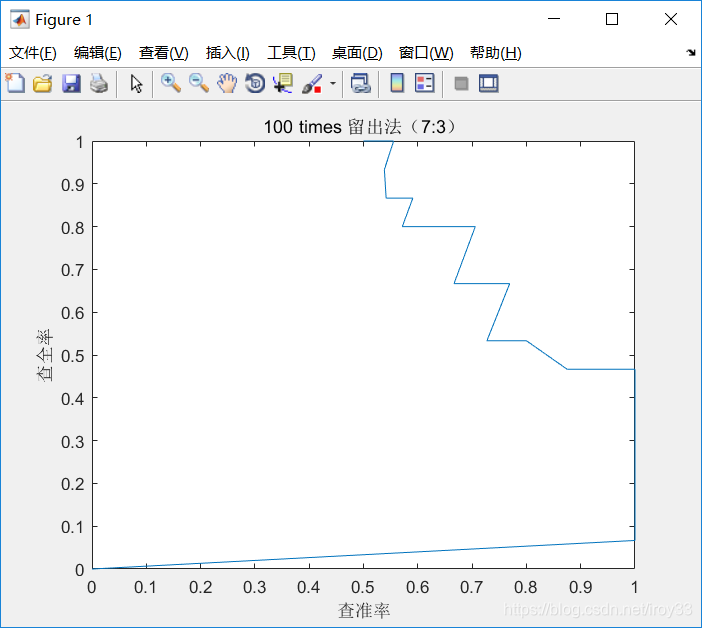Print the figure using printer icon
This screenshot has height=628, width=702.
pos(99,84)
